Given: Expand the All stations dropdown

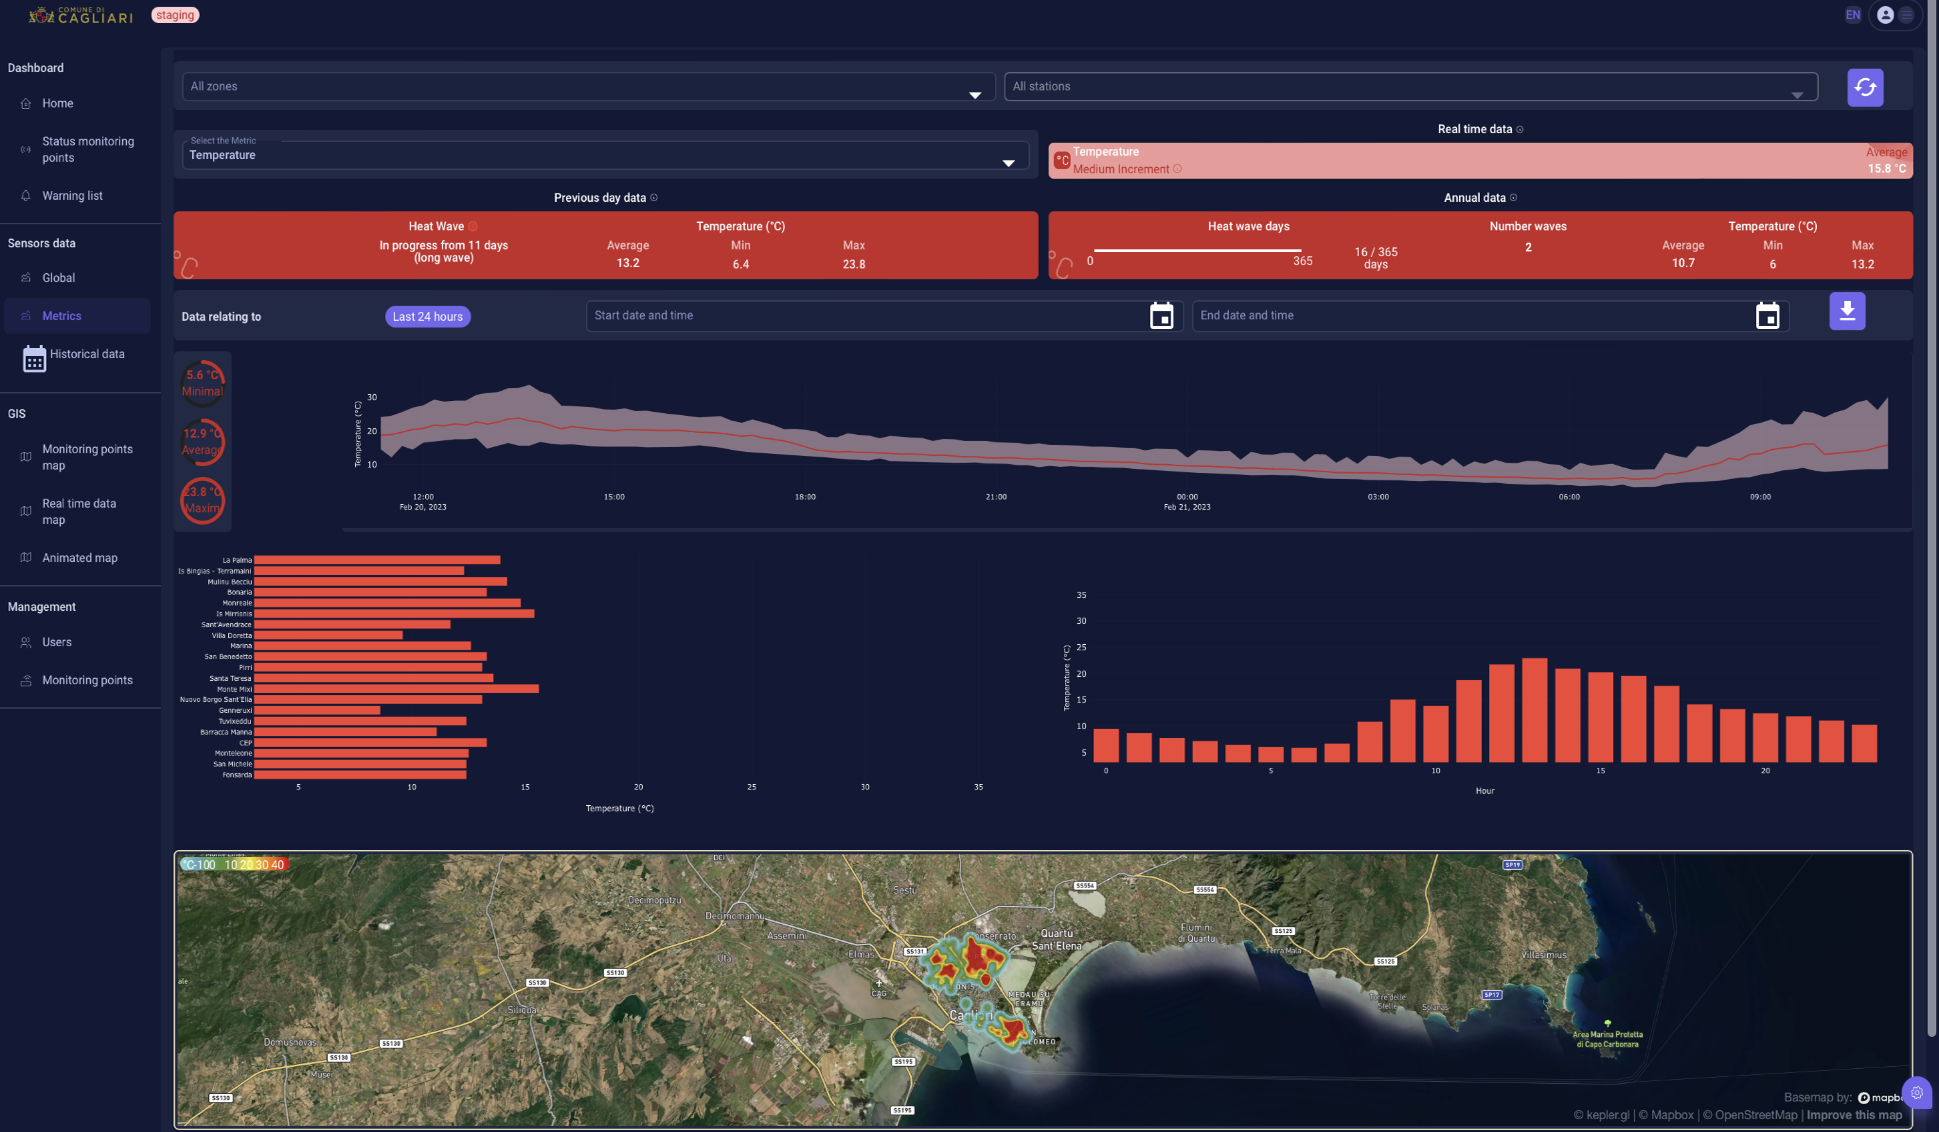Looking at the screenshot, I should tap(1410, 87).
